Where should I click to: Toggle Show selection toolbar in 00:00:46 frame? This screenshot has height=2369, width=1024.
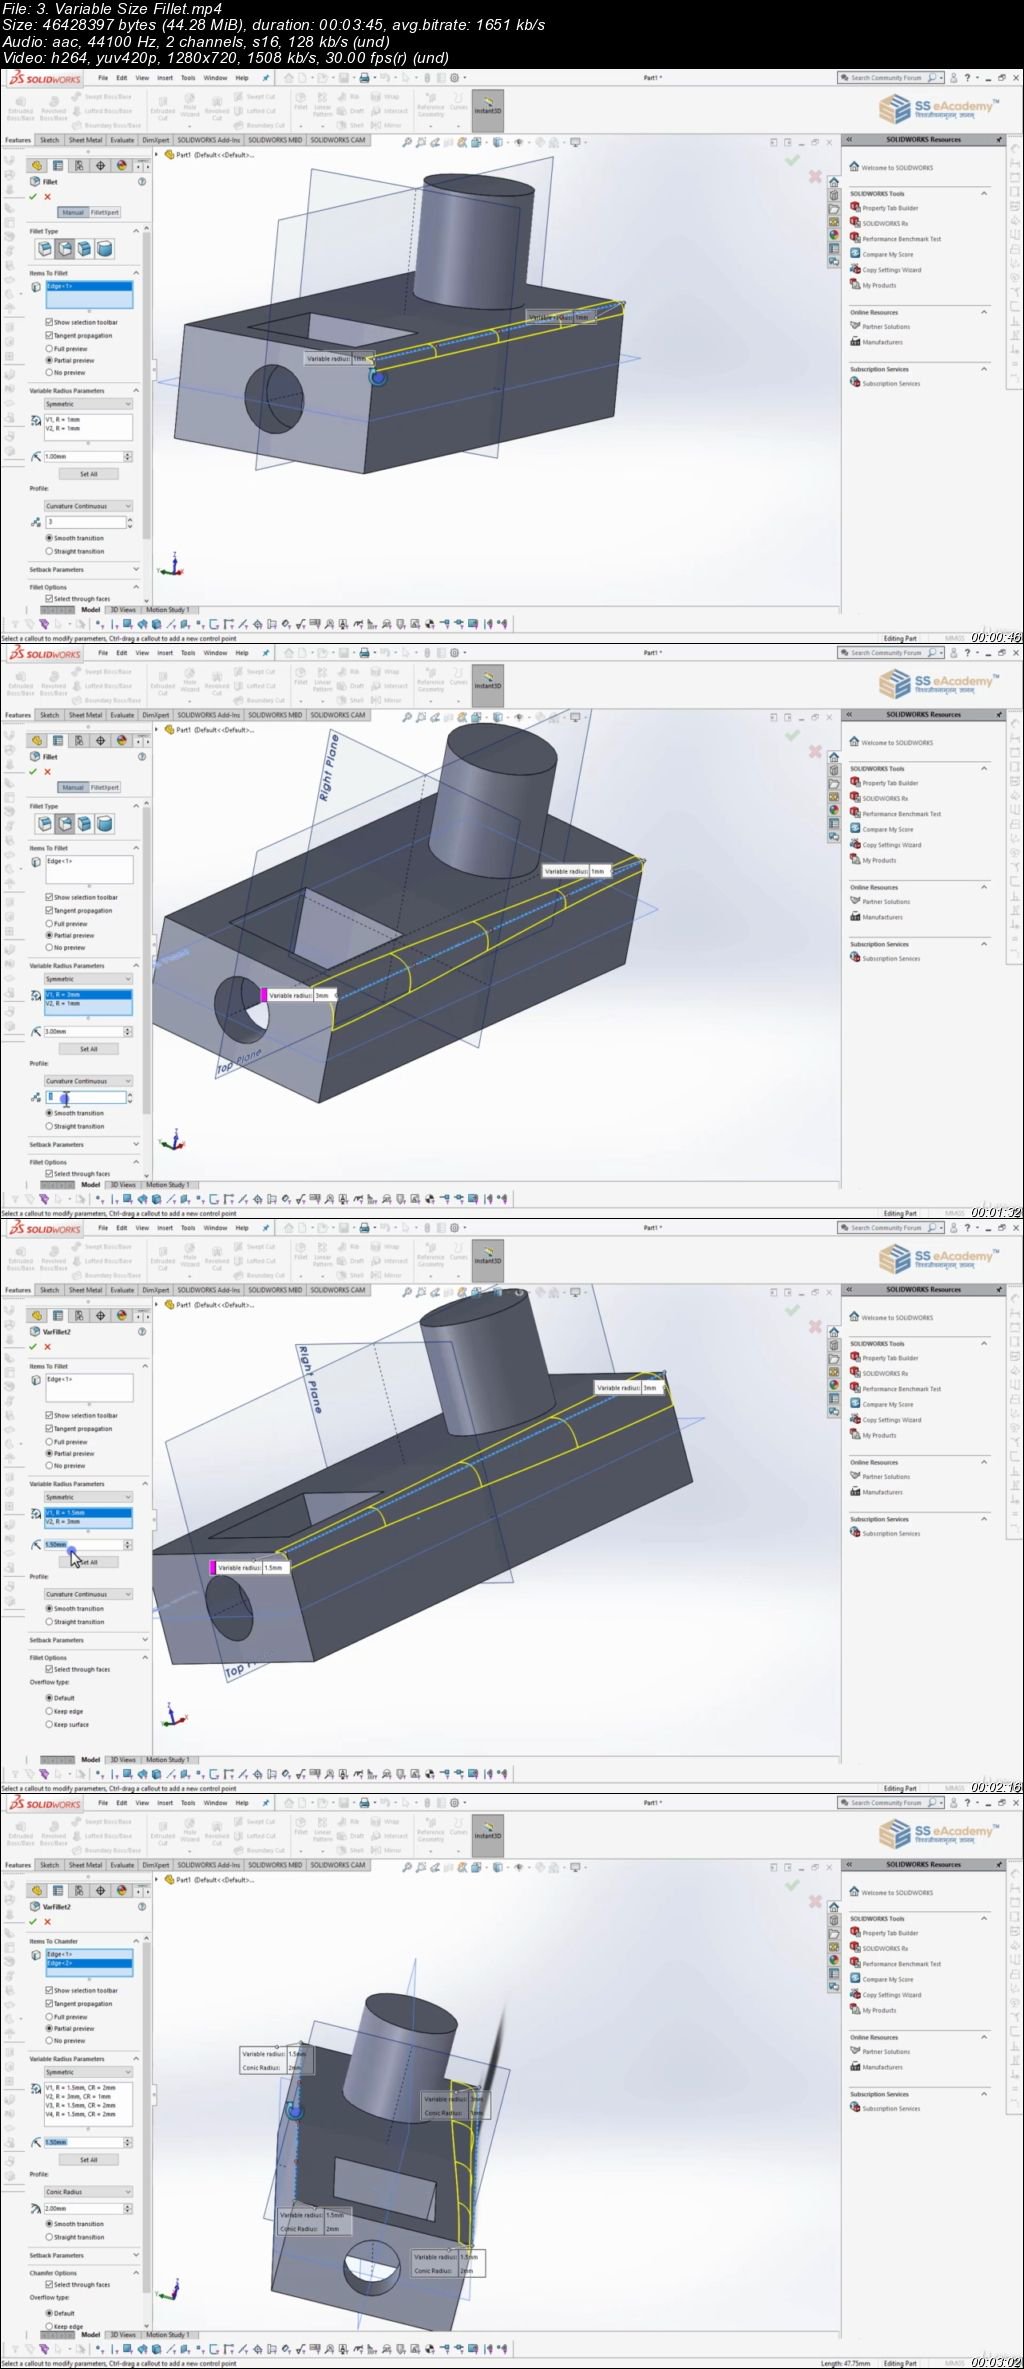tap(49, 323)
